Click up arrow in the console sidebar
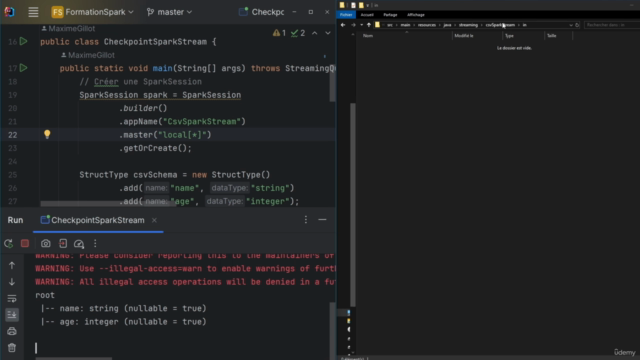 [12, 265]
